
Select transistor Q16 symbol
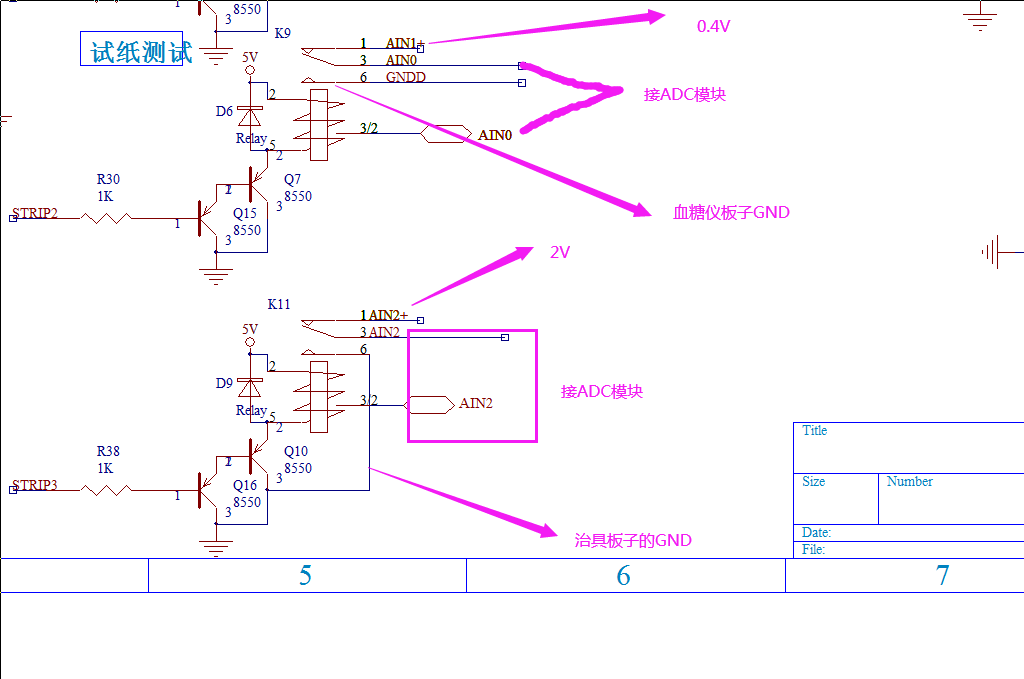point(208,490)
